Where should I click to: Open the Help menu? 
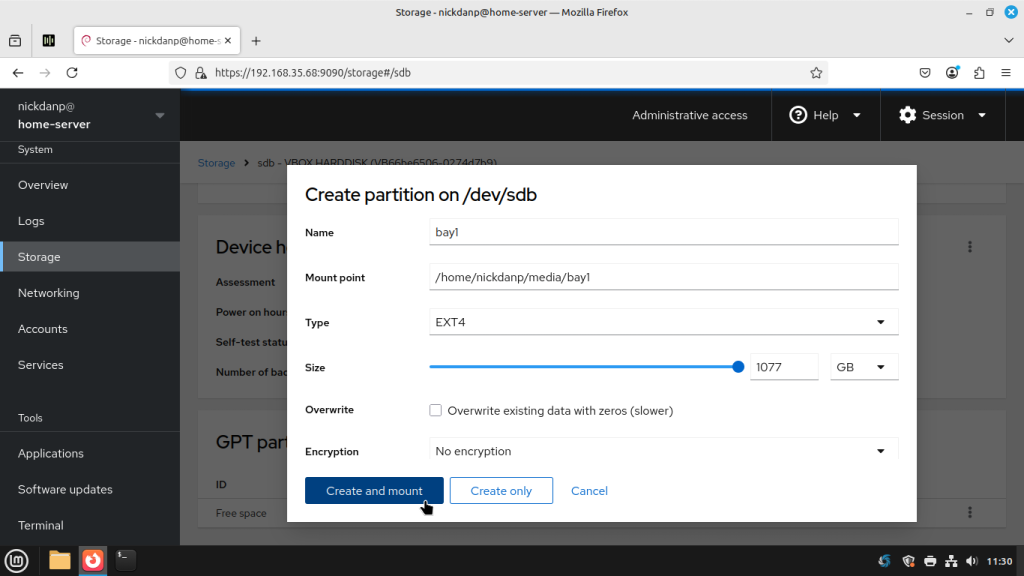(825, 115)
